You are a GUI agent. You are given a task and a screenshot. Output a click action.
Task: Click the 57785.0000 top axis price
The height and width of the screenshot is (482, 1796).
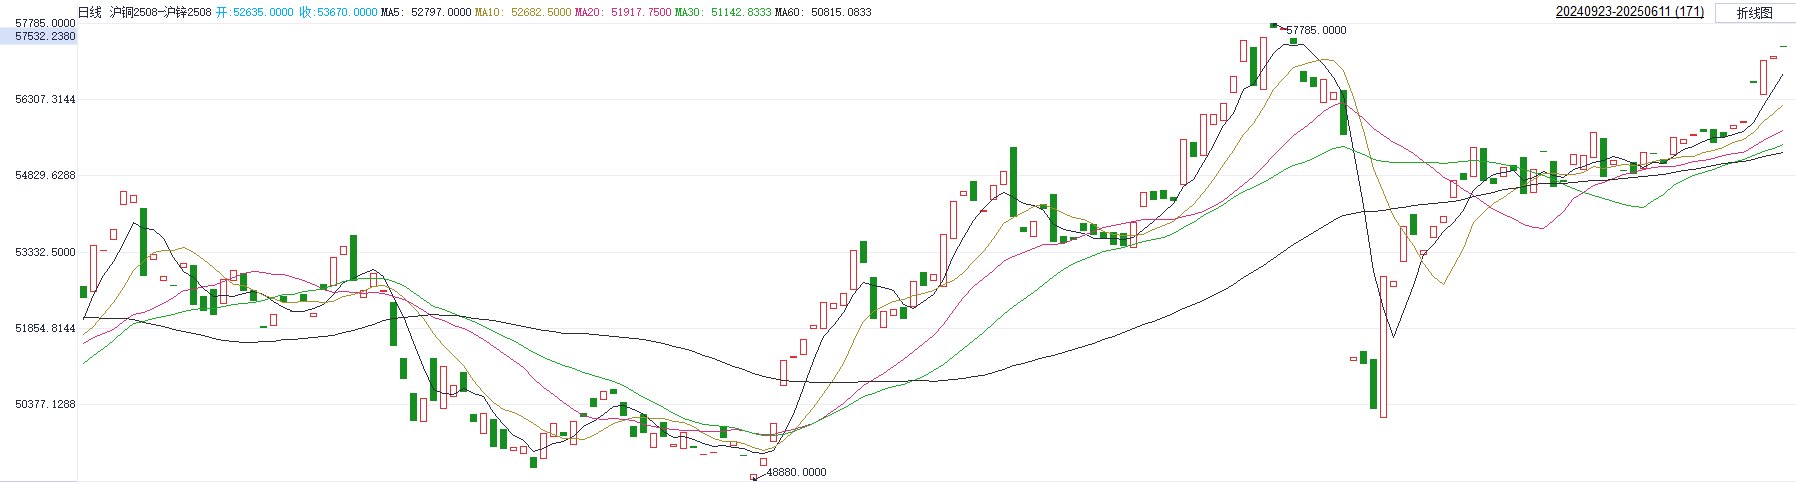pos(45,23)
